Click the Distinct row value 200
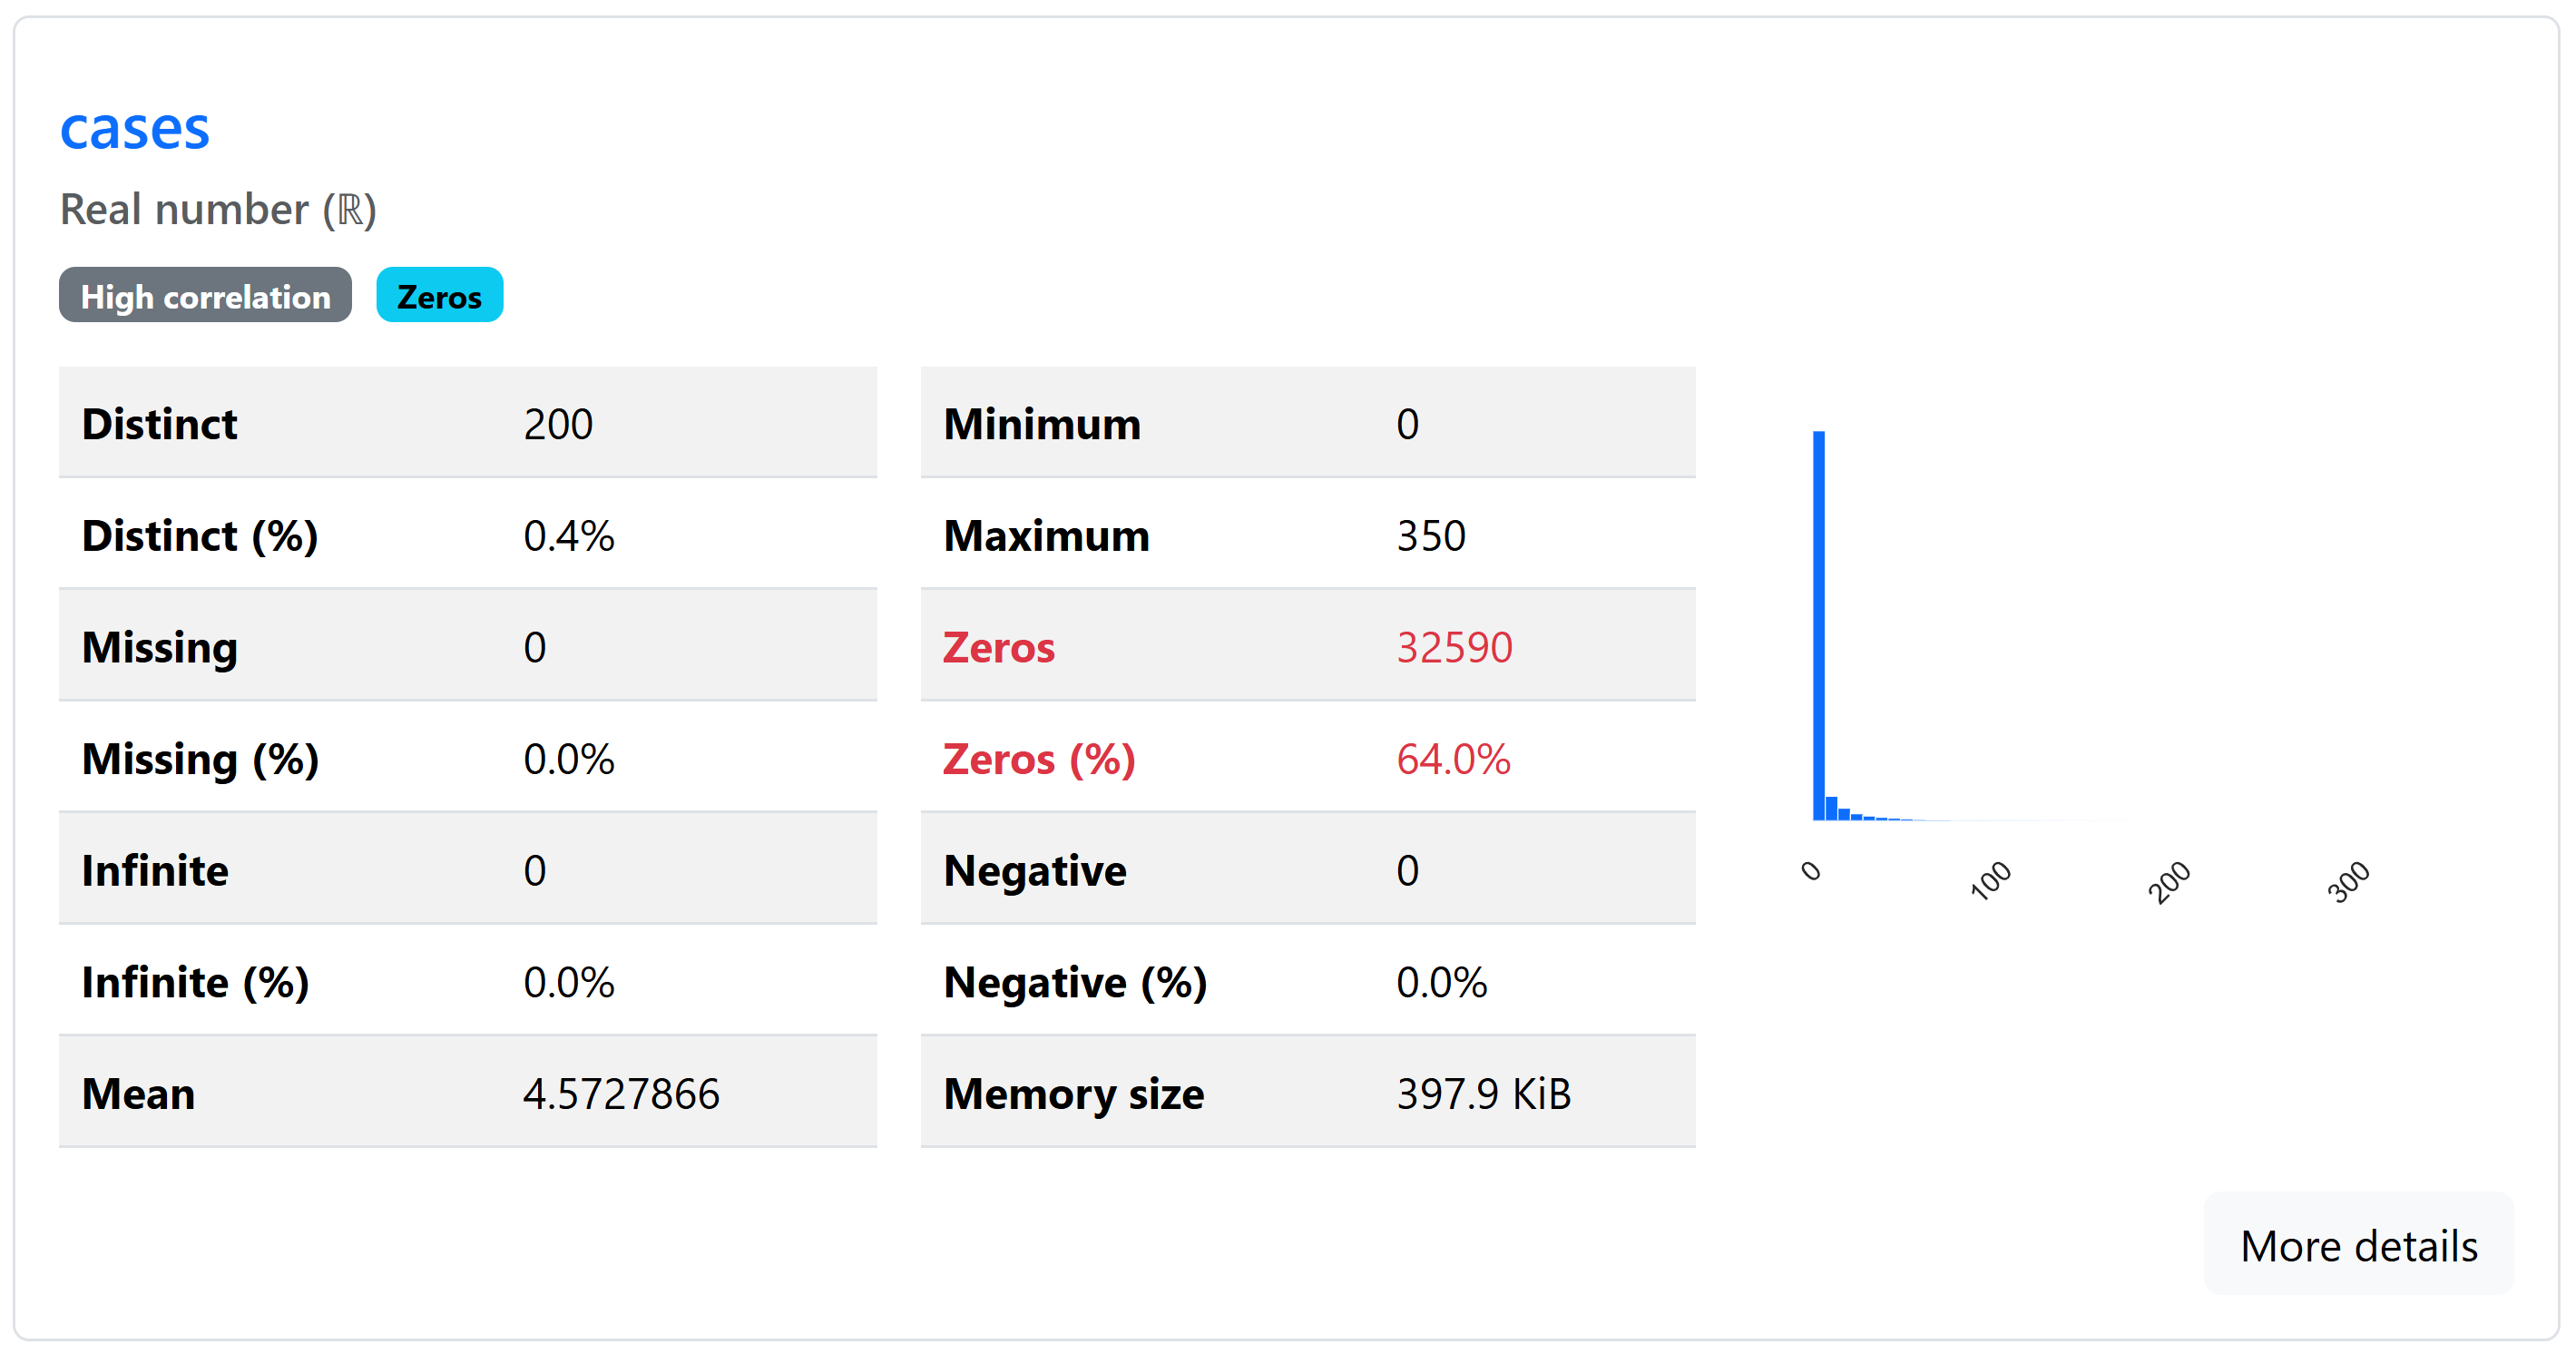Image resolution: width=2576 pixels, height=1354 pixels. 558,424
